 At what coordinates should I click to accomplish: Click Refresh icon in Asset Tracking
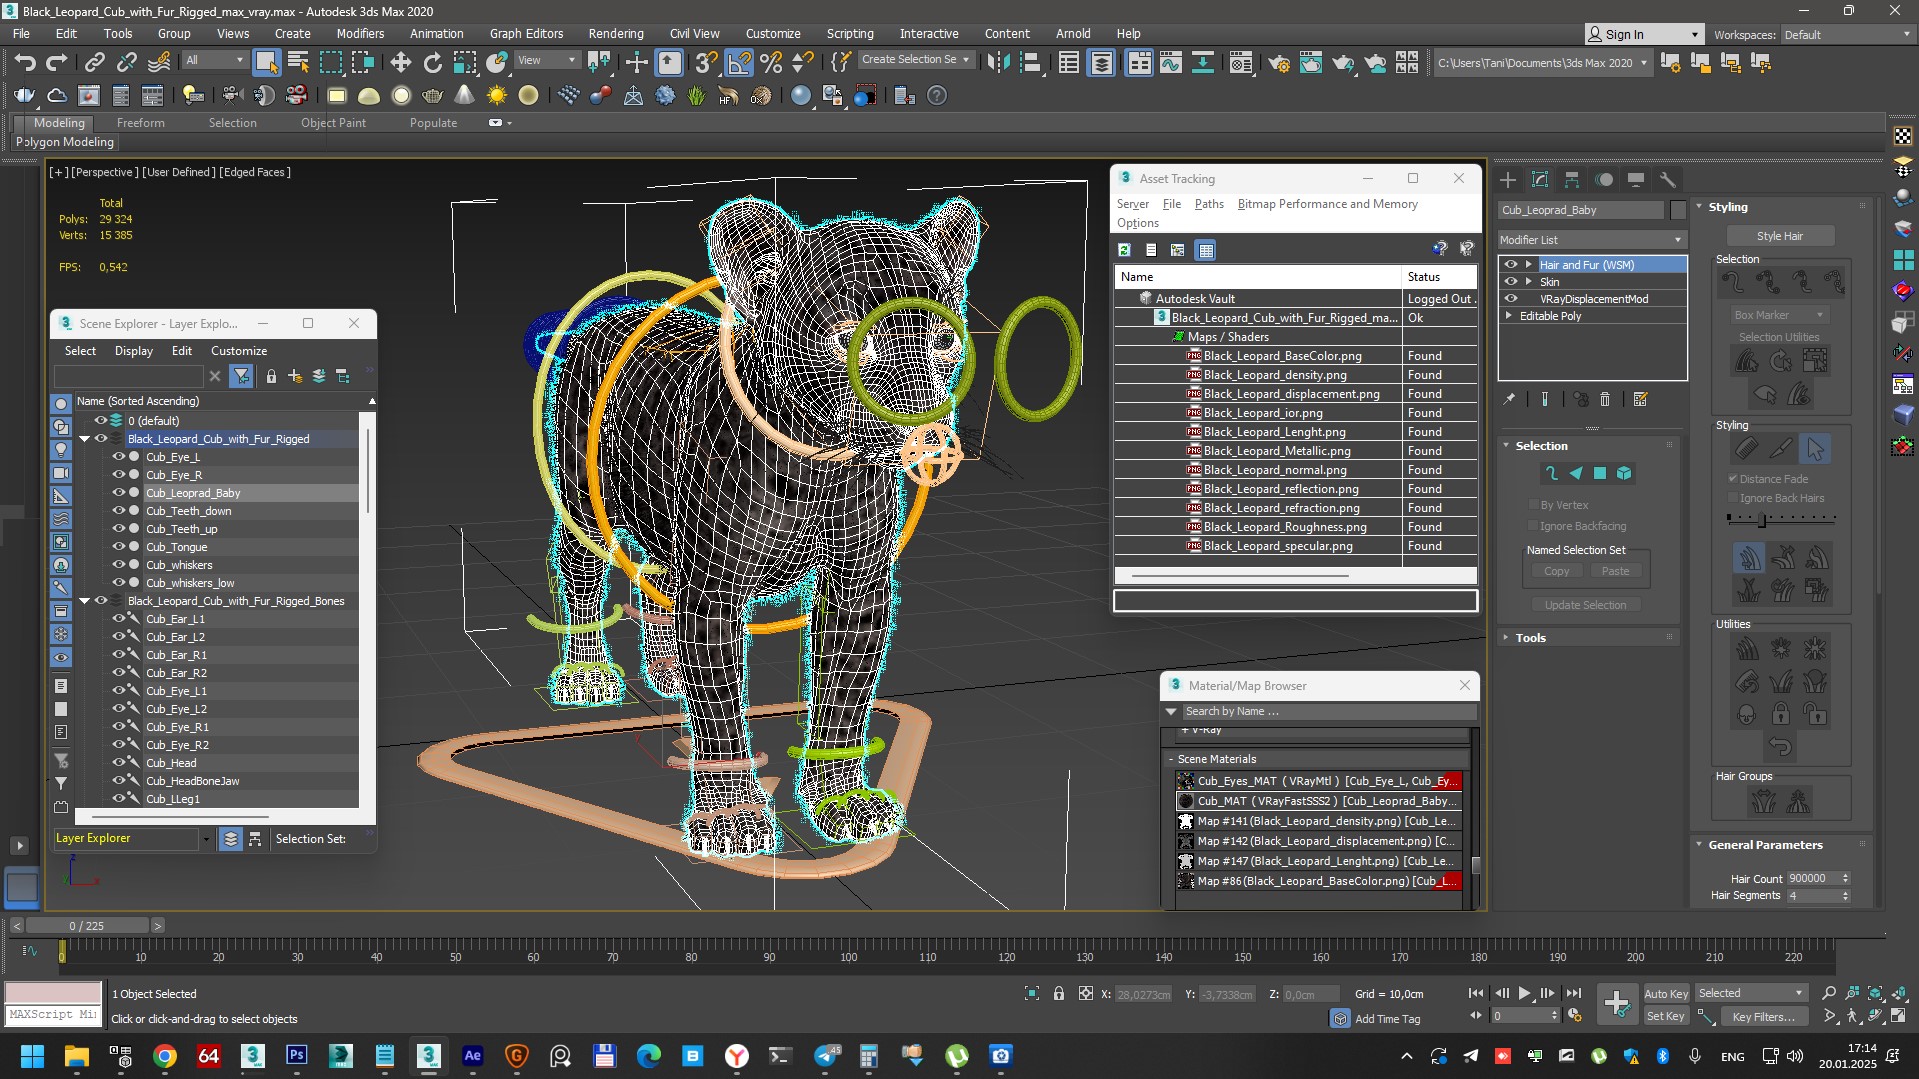point(1124,250)
